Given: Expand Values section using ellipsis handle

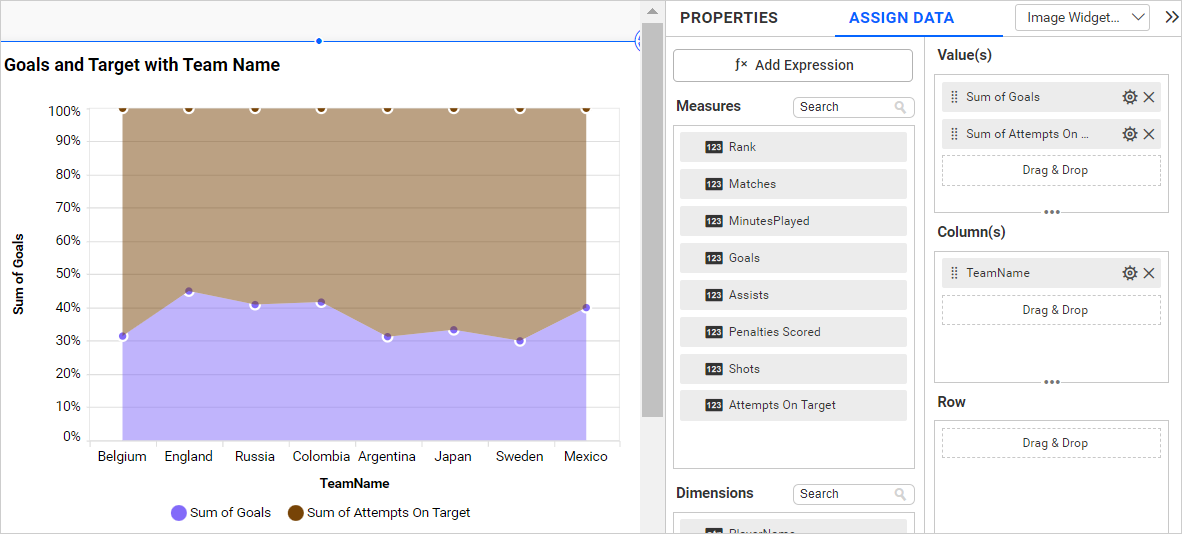Looking at the screenshot, I should (1051, 212).
